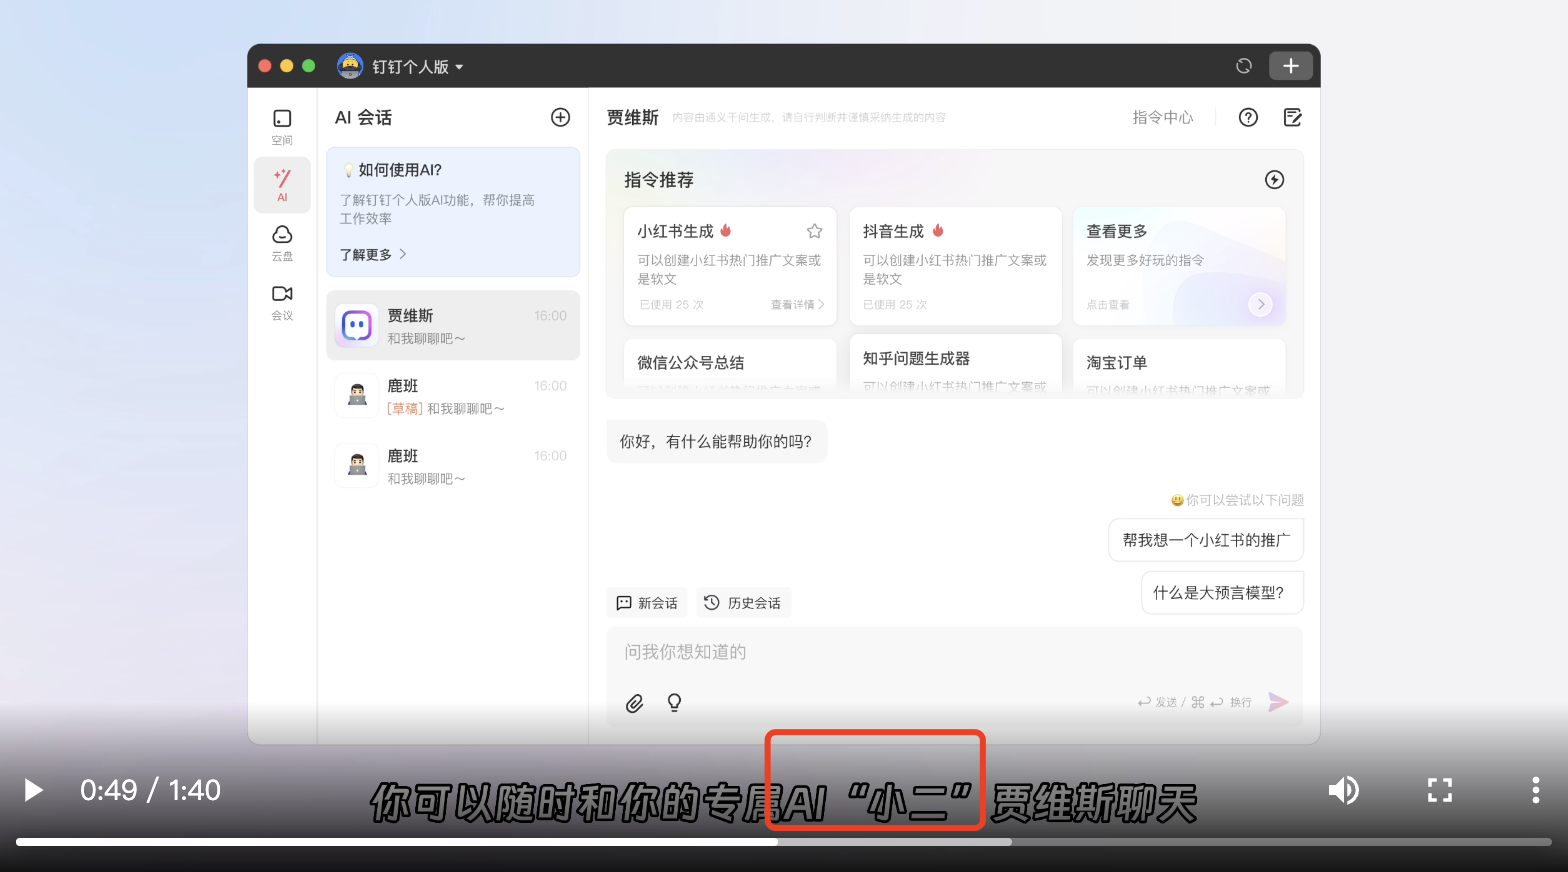Viewport: 1568px width, 872px height.
Task: Click the lightbulb prompt icon
Action: pos(675,703)
